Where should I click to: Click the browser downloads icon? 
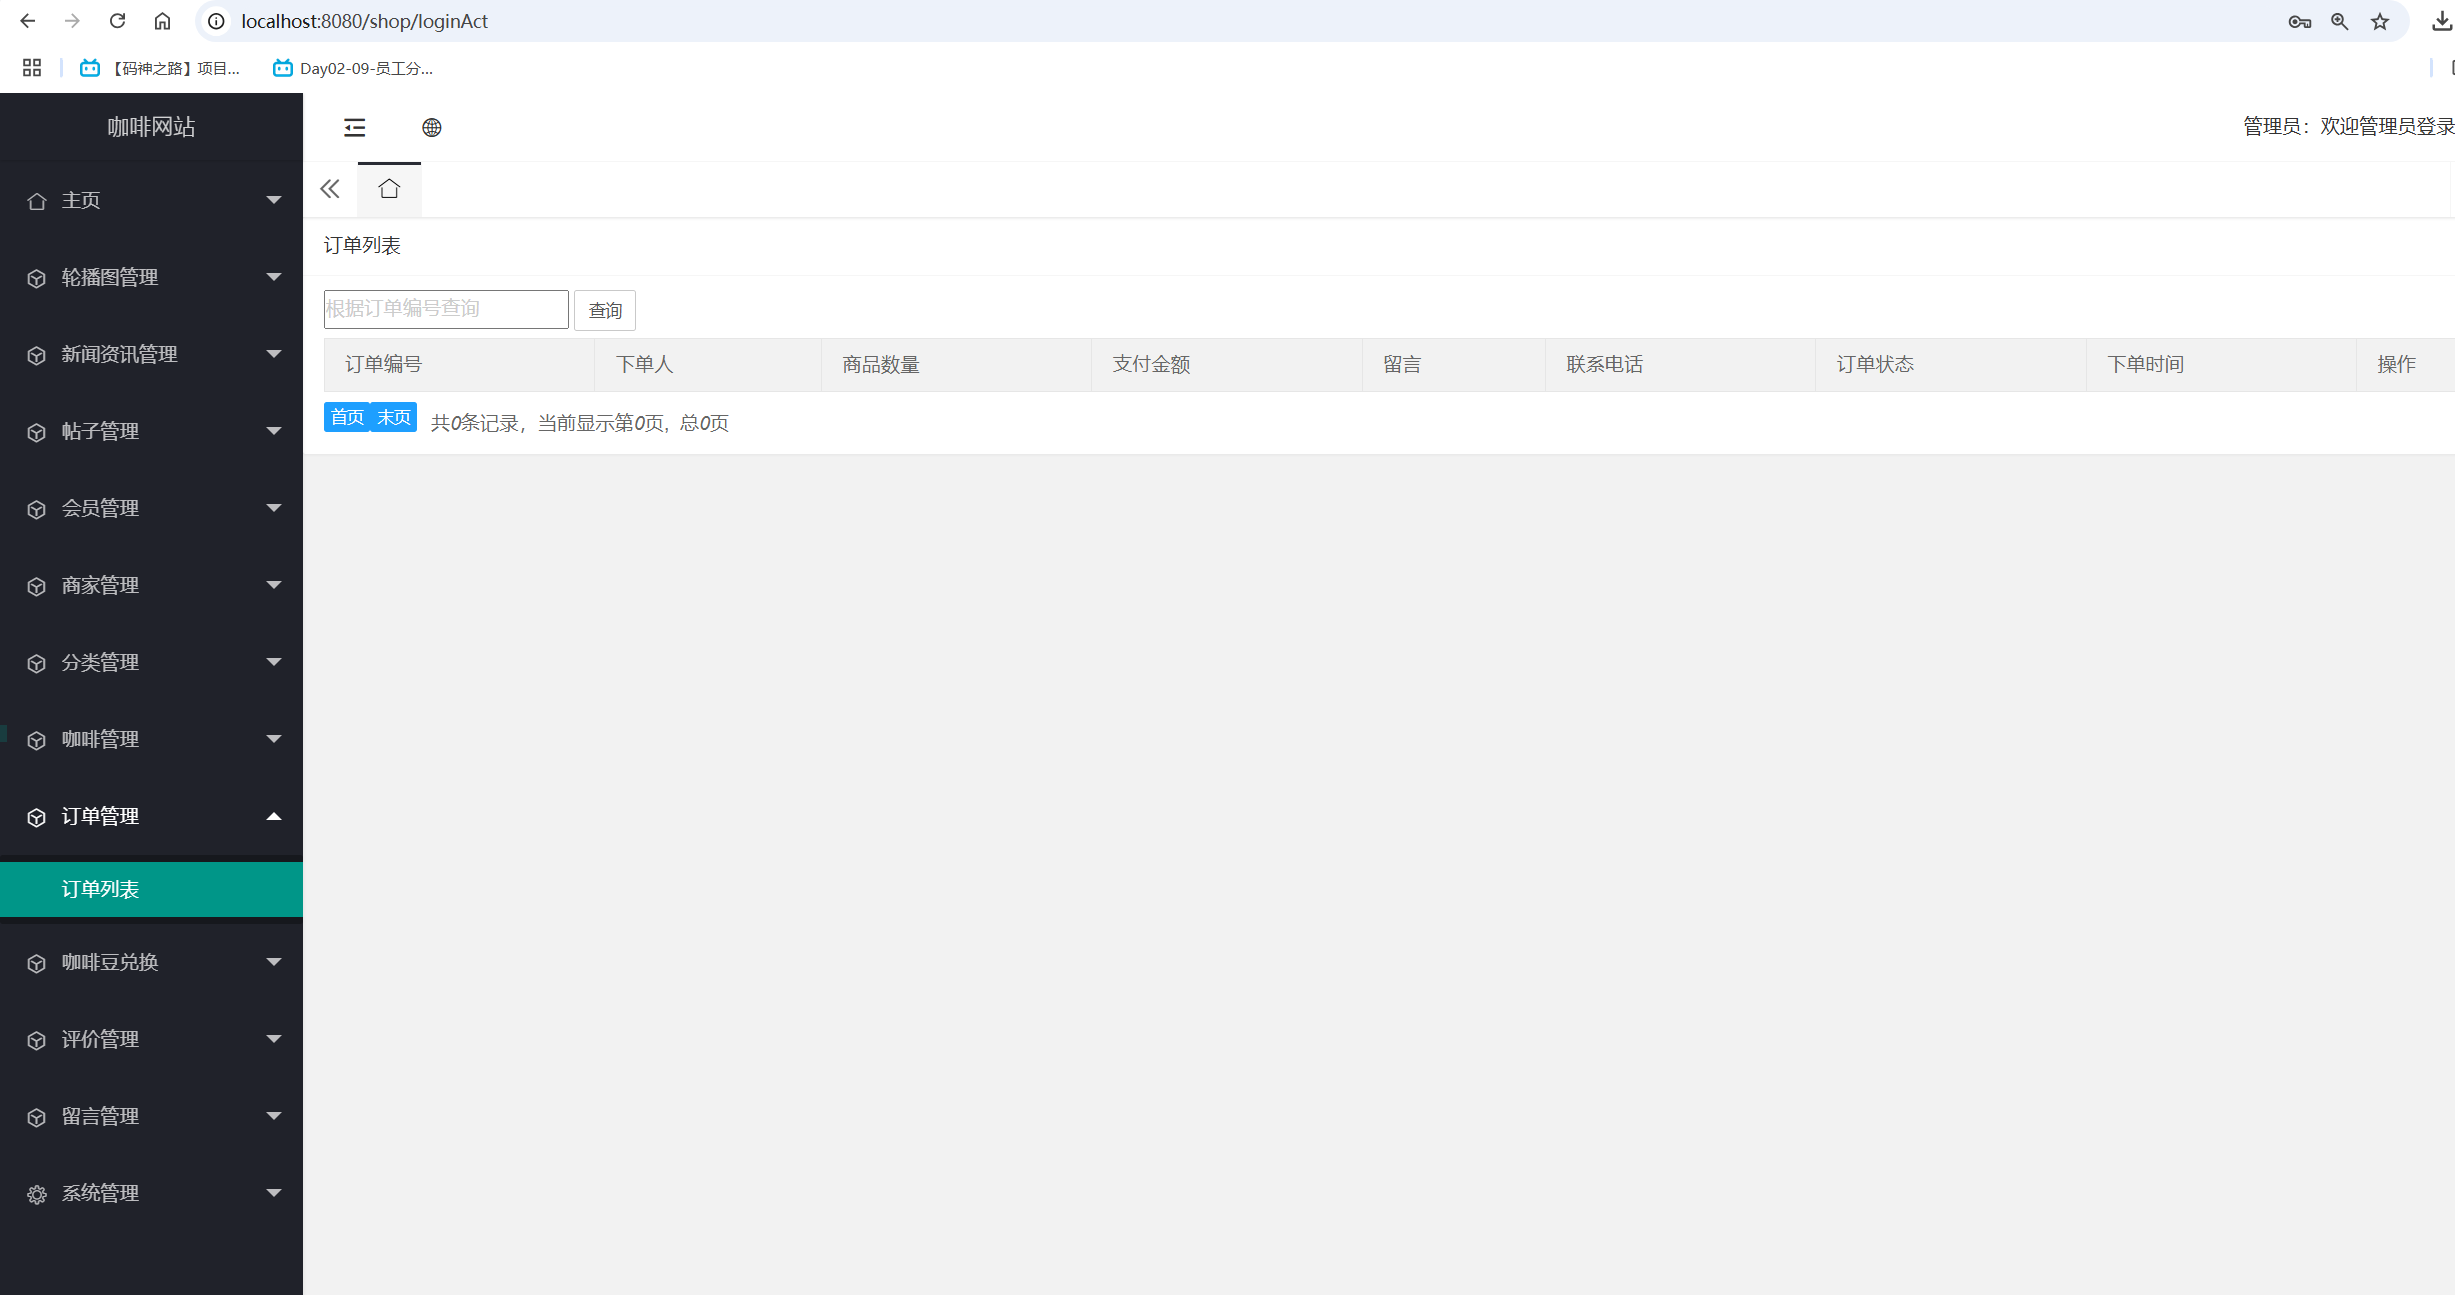2441,21
